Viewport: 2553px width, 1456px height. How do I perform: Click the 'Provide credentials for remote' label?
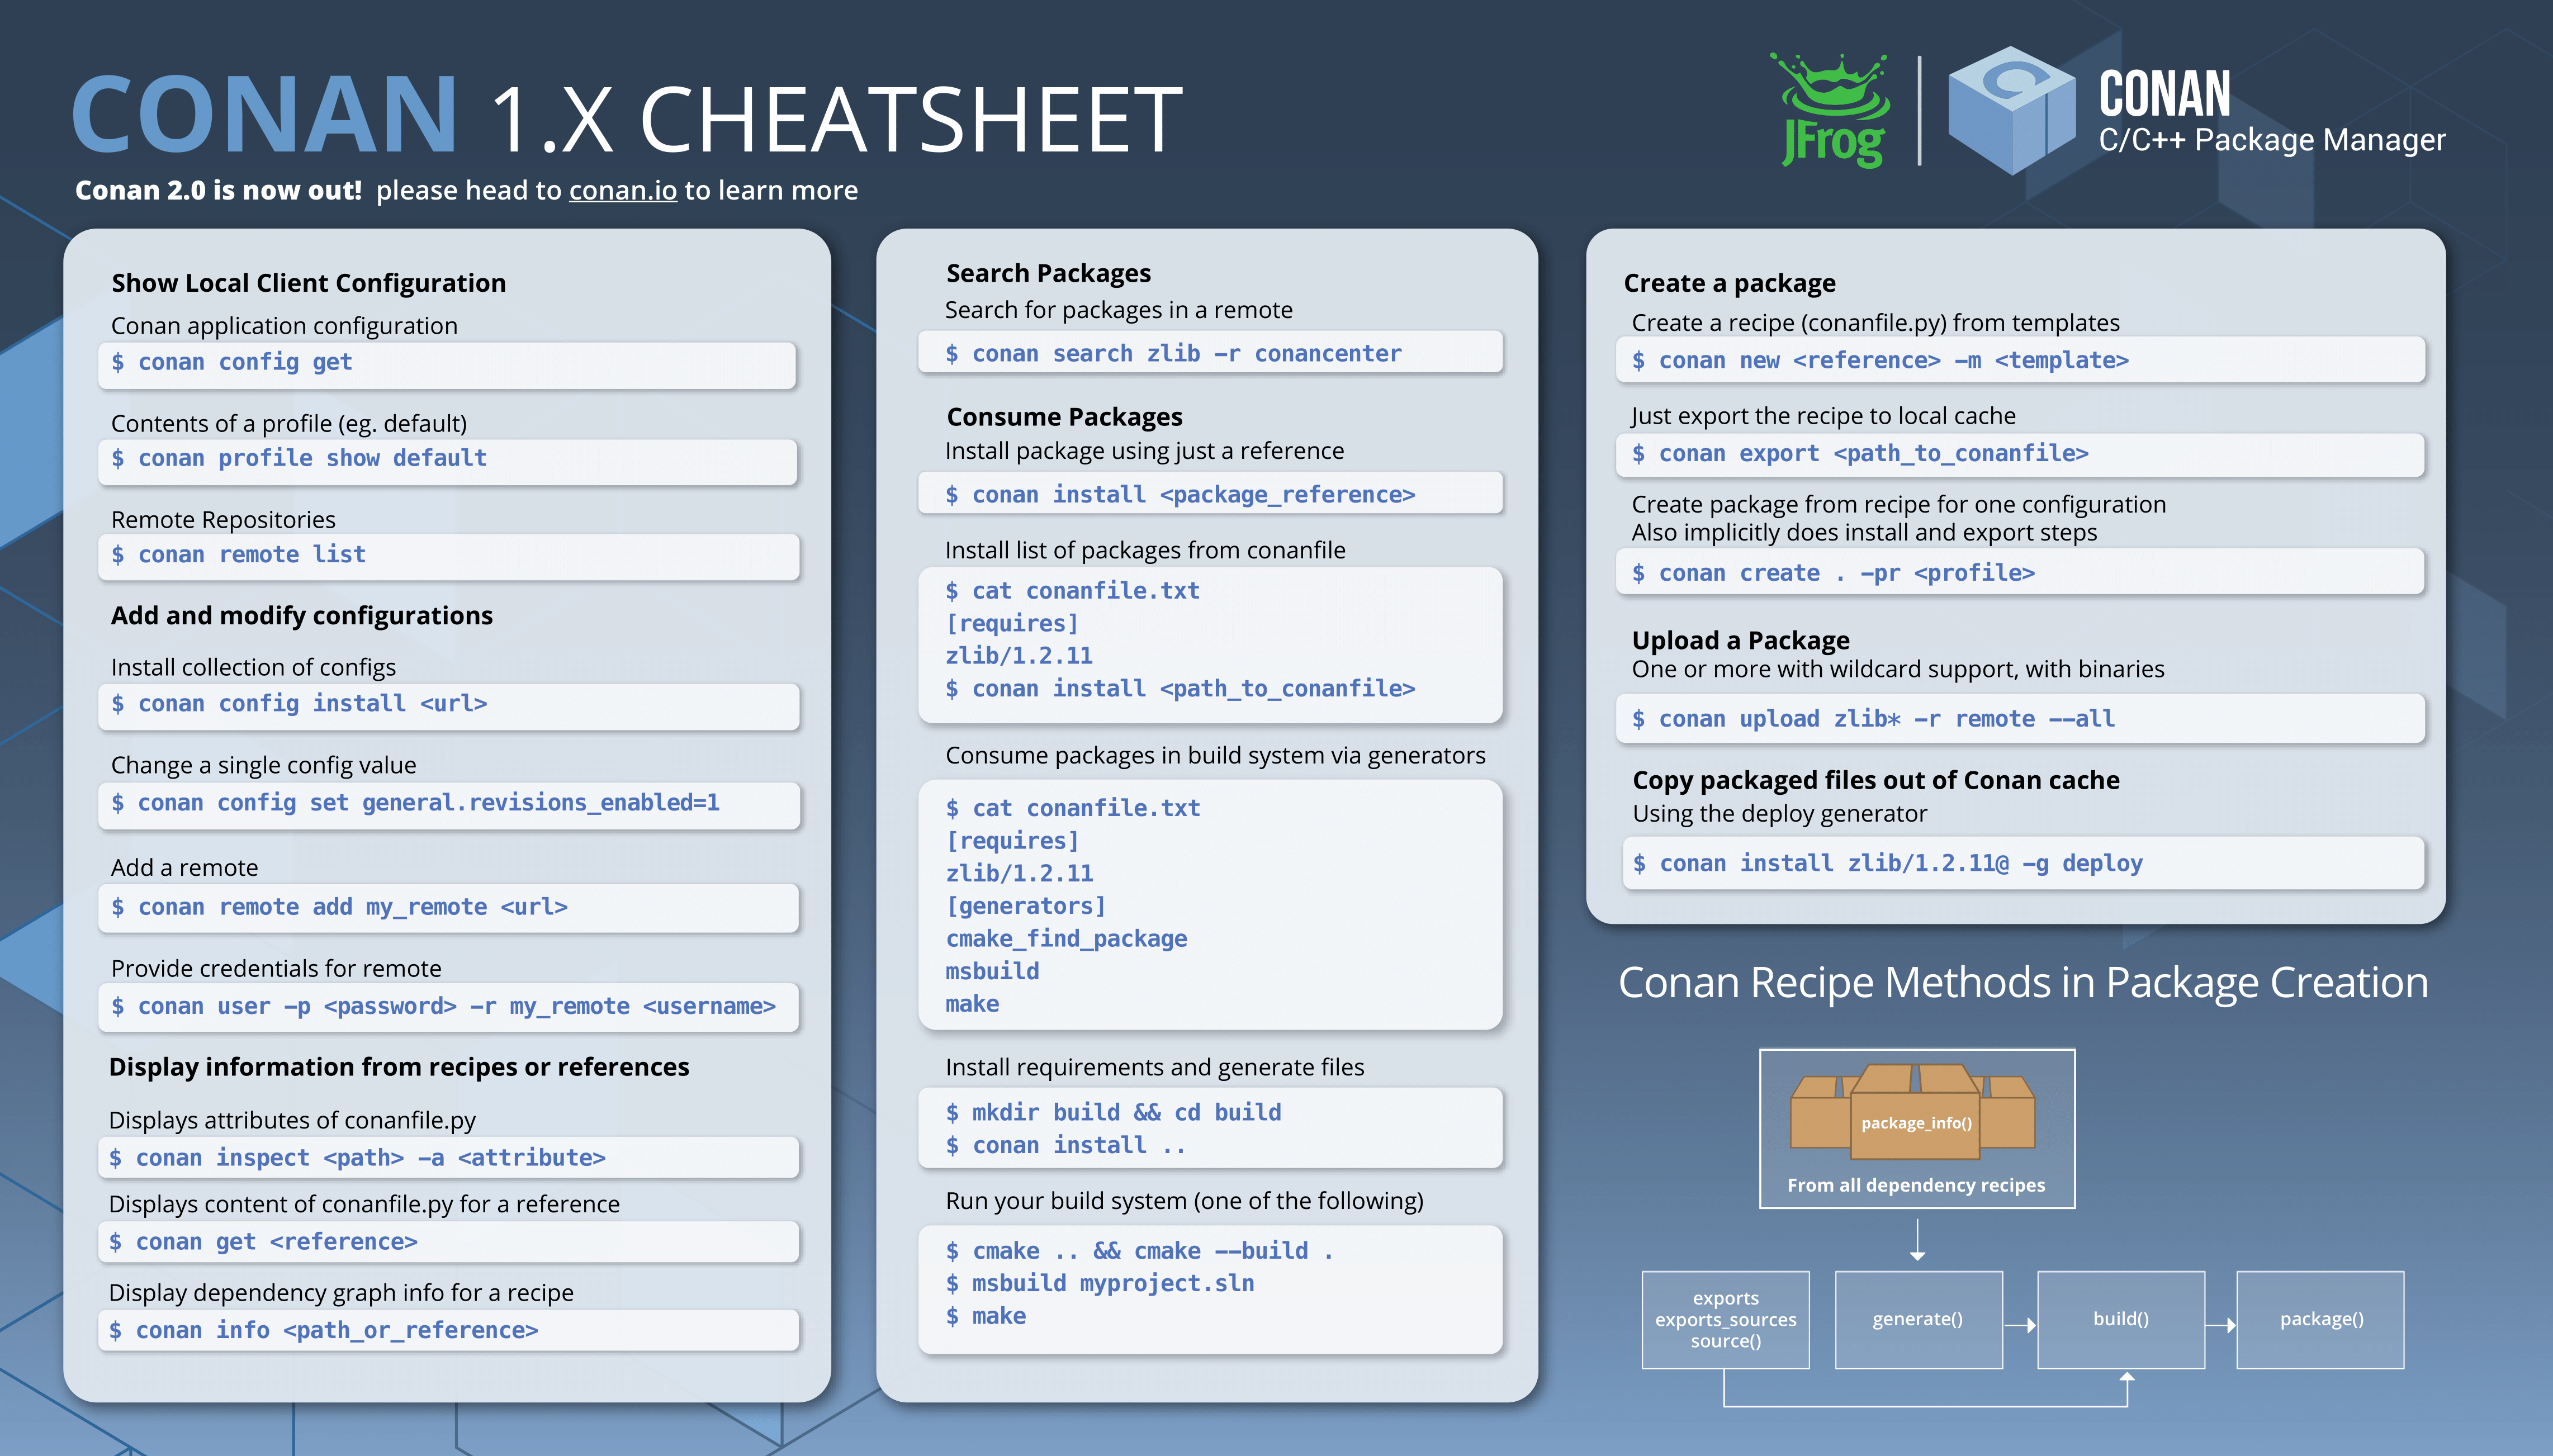(x=276, y=969)
